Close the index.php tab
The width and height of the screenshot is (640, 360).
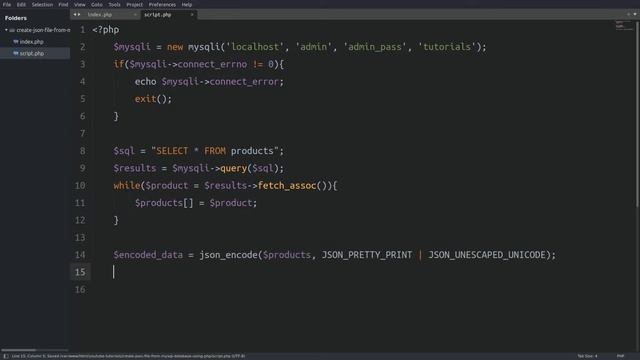[x=135, y=15]
